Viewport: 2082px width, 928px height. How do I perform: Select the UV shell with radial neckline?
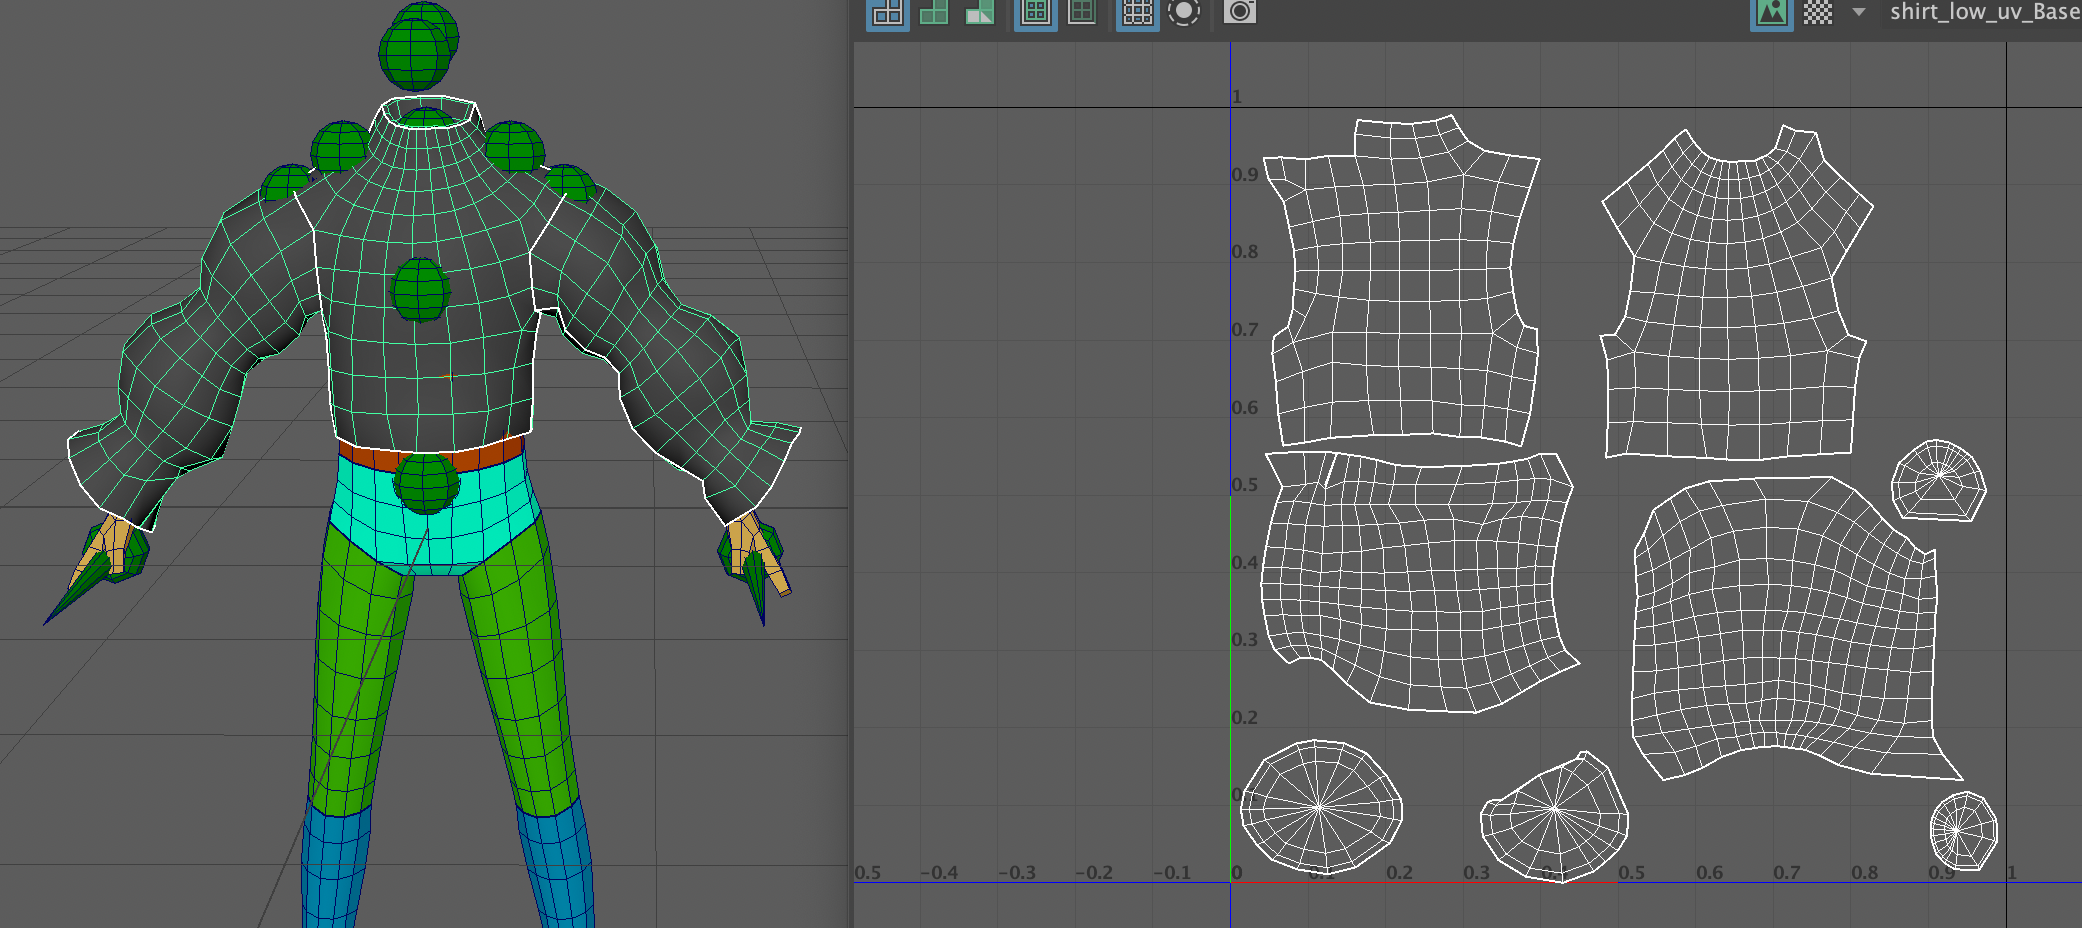pos(1735,300)
